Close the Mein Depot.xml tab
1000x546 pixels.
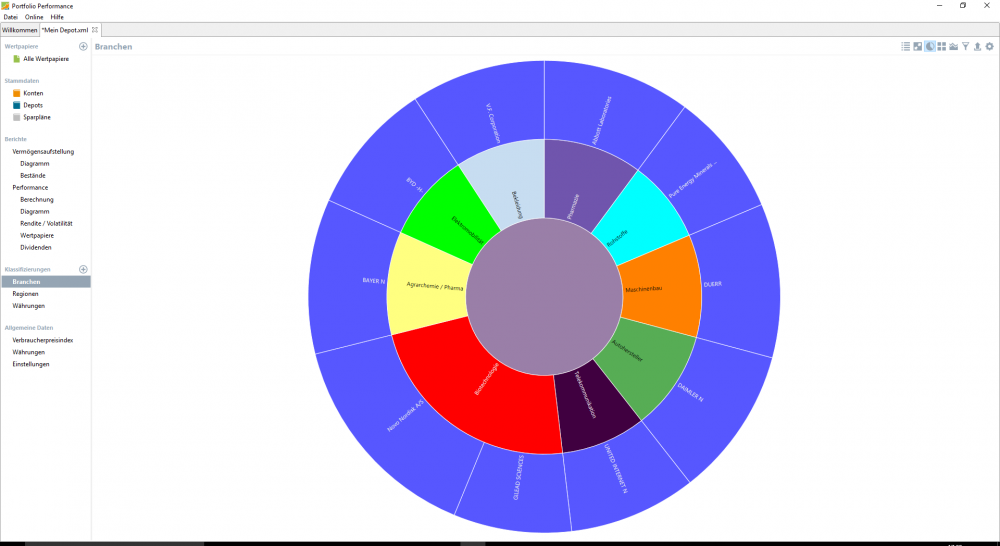point(95,29)
